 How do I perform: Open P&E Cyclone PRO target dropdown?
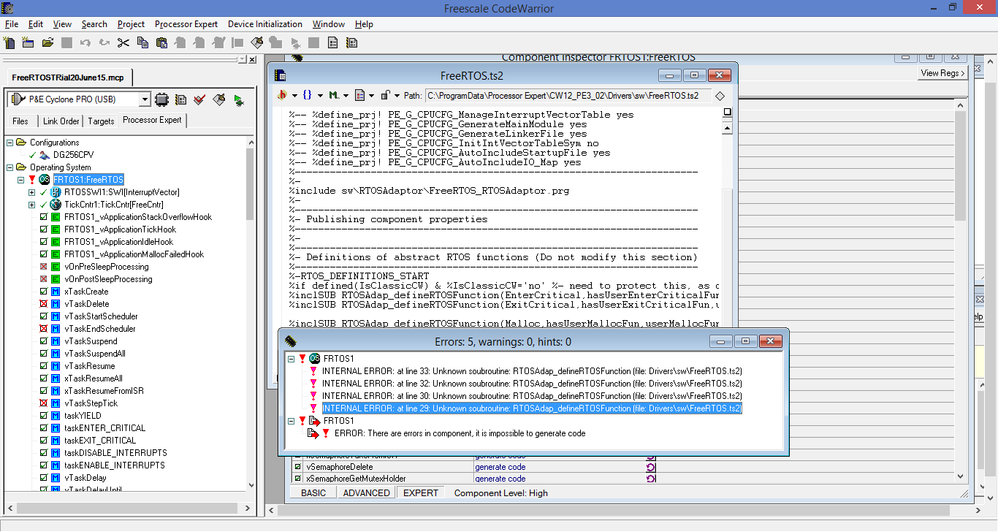pos(144,99)
